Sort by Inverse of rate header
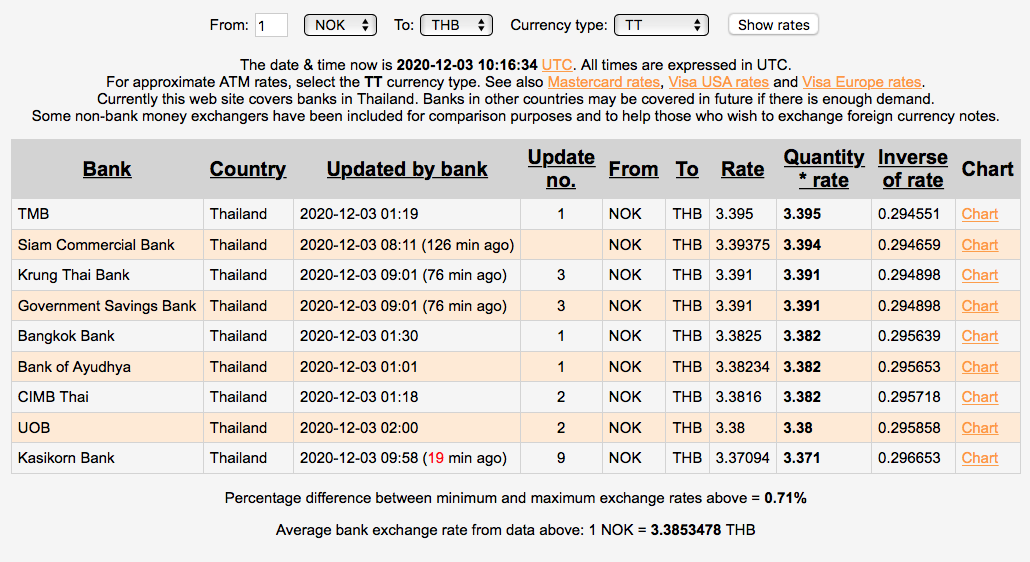Image resolution: width=1030 pixels, height=562 pixels. coord(913,169)
